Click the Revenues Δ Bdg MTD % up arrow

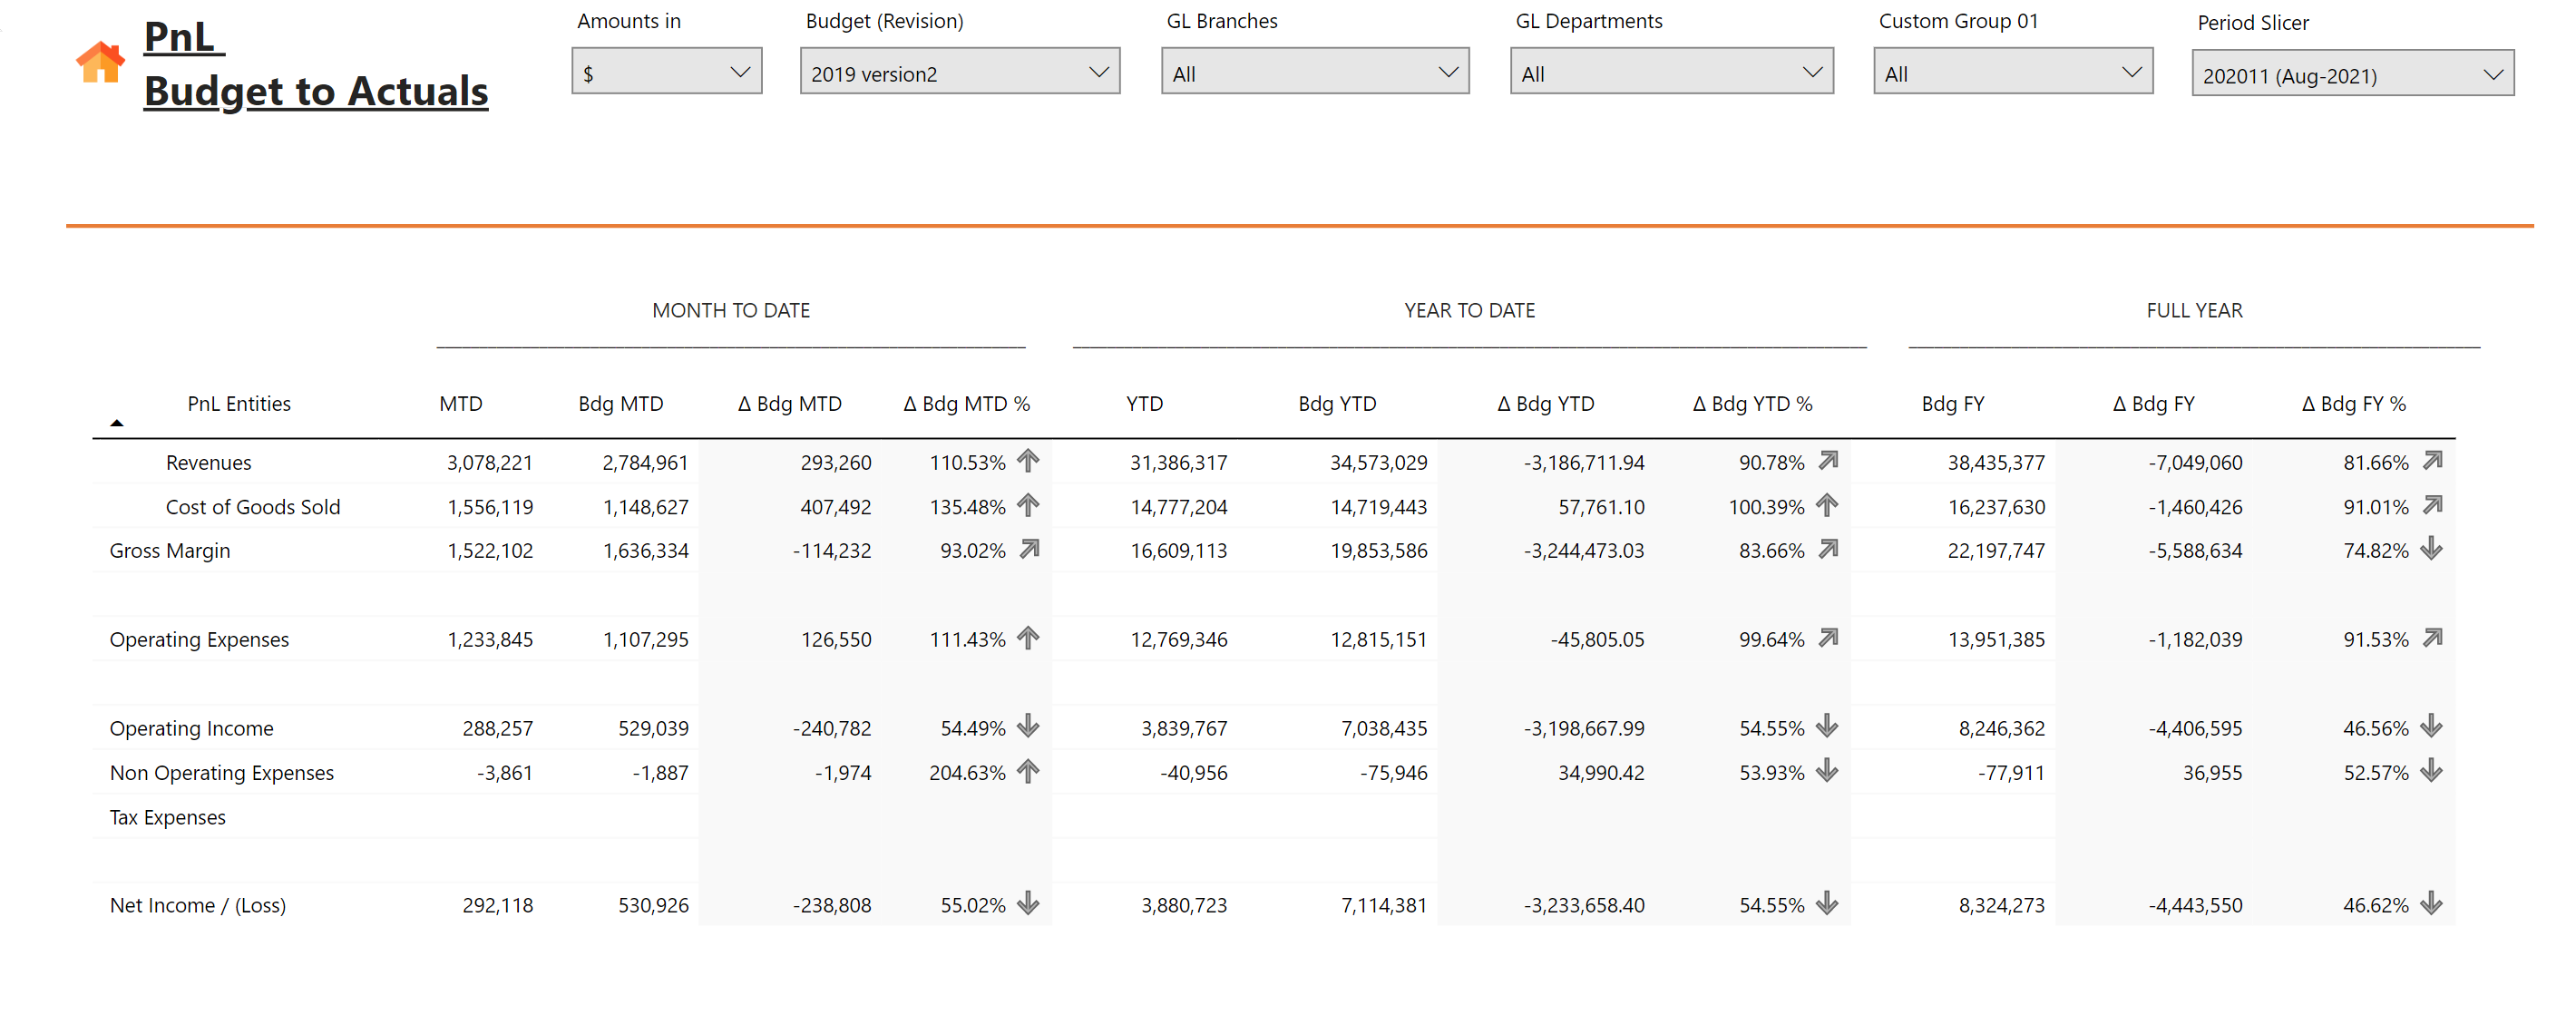1028,461
